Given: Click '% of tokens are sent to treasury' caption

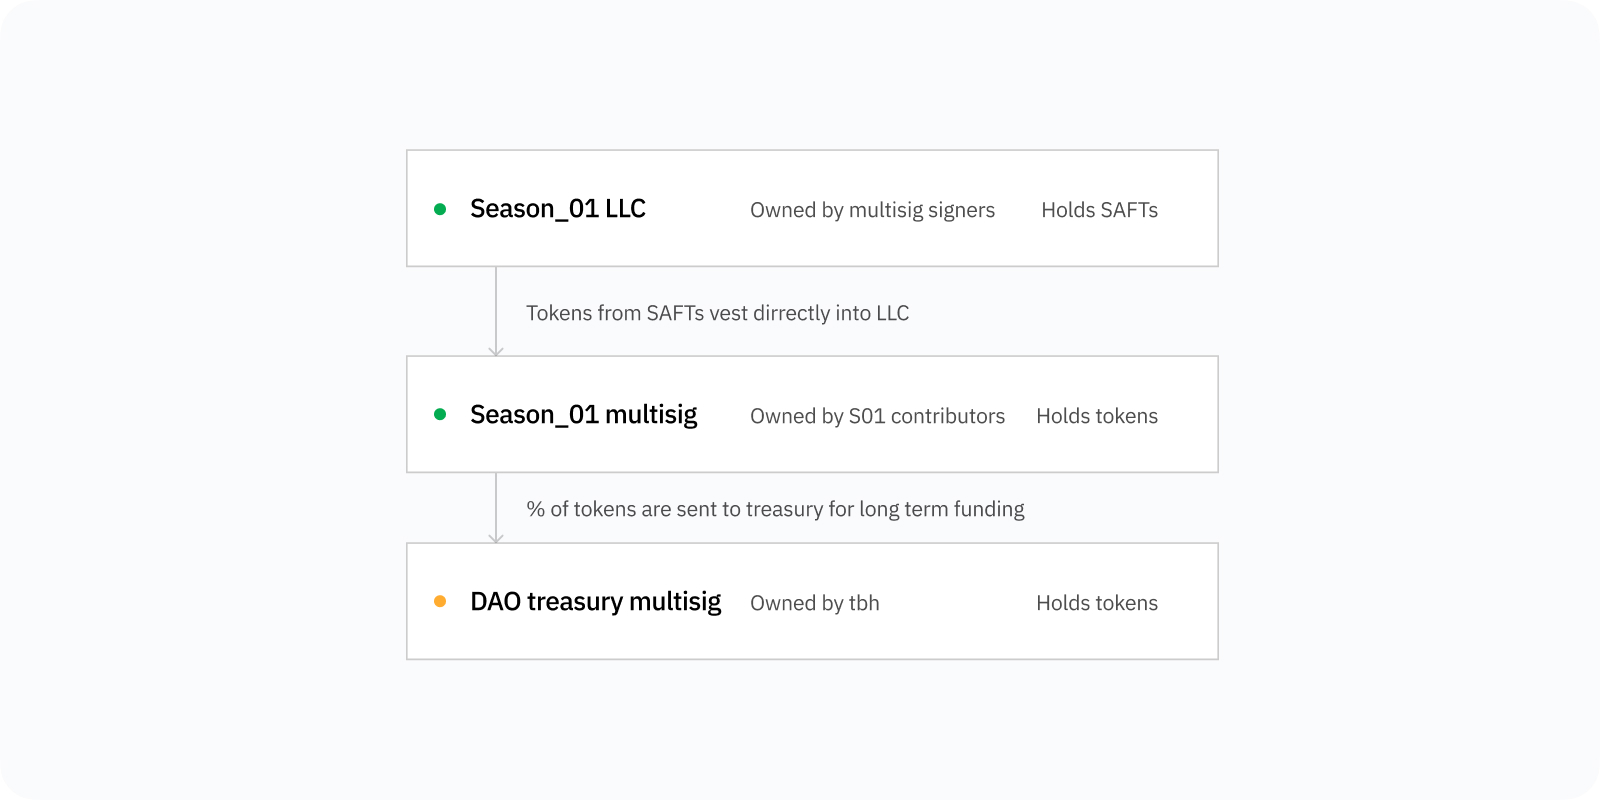Looking at the screenshot, I should click(x=776, y=509).
